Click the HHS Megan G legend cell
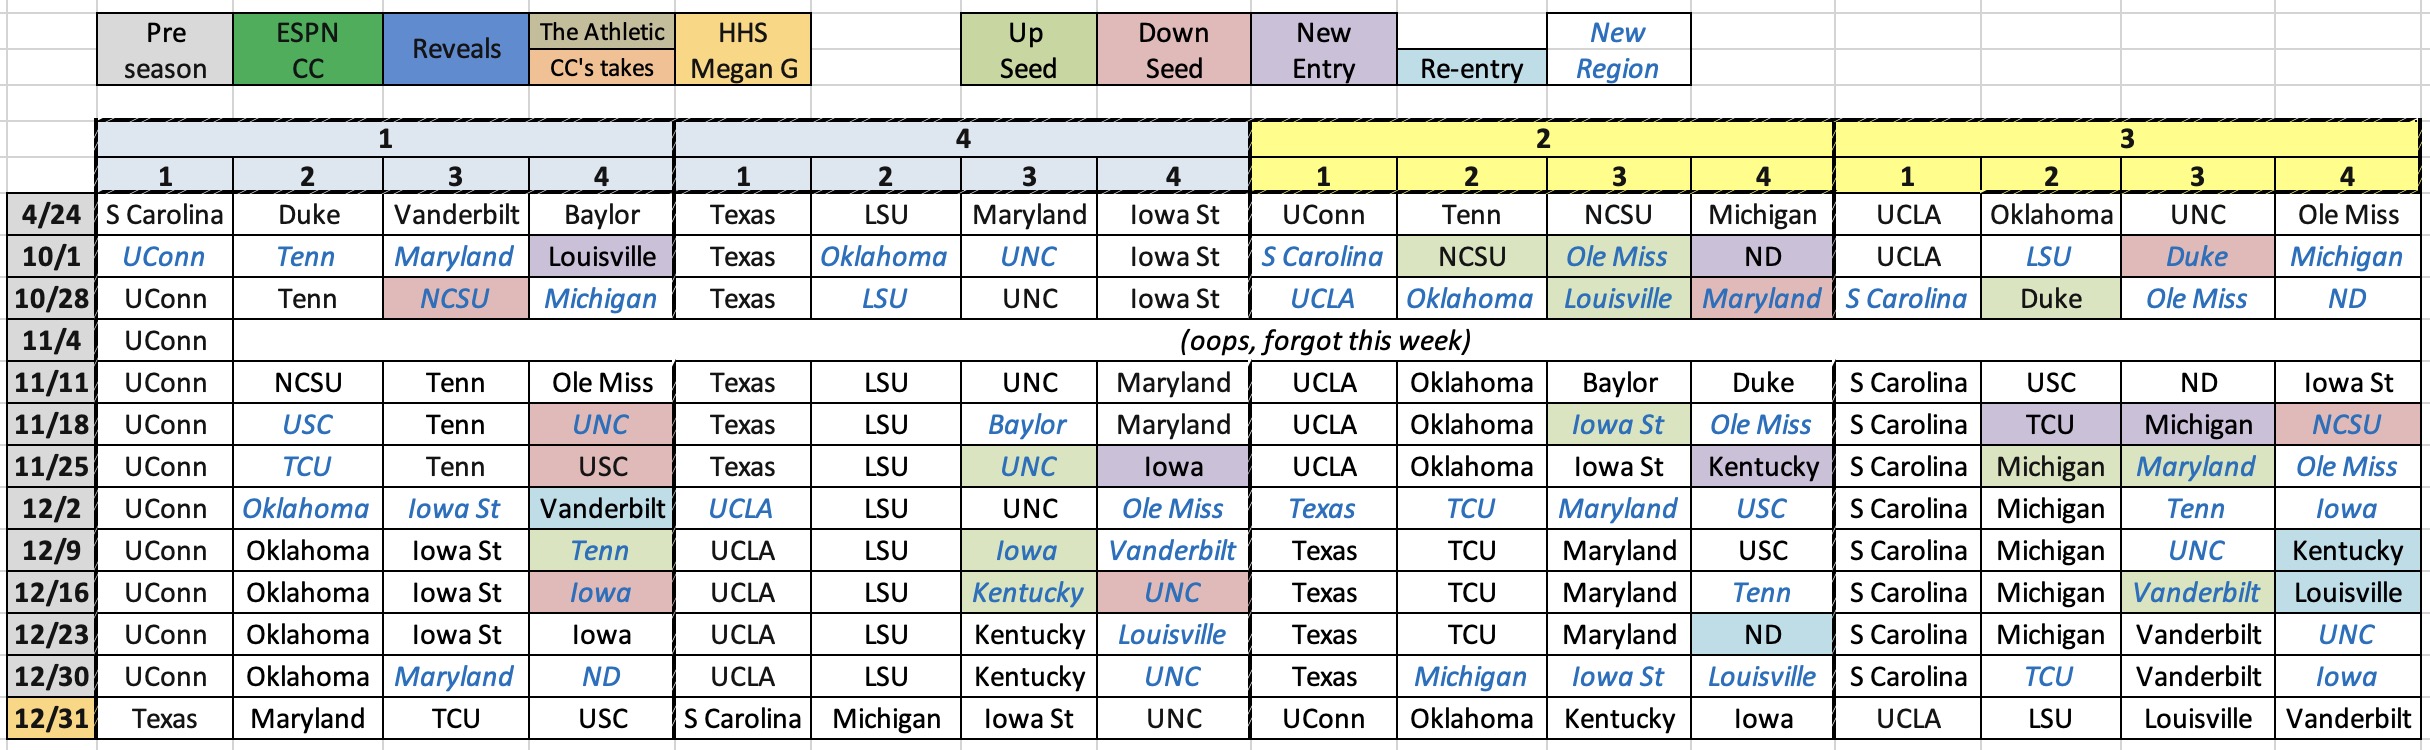Screen dimensions: 2430x750 tap(743, 50)
